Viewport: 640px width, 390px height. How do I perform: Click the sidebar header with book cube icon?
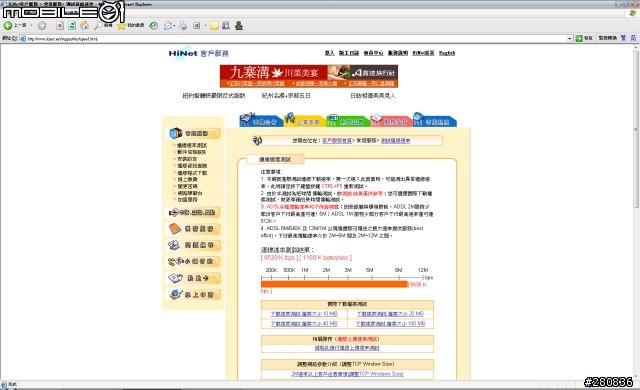point(194,133)
